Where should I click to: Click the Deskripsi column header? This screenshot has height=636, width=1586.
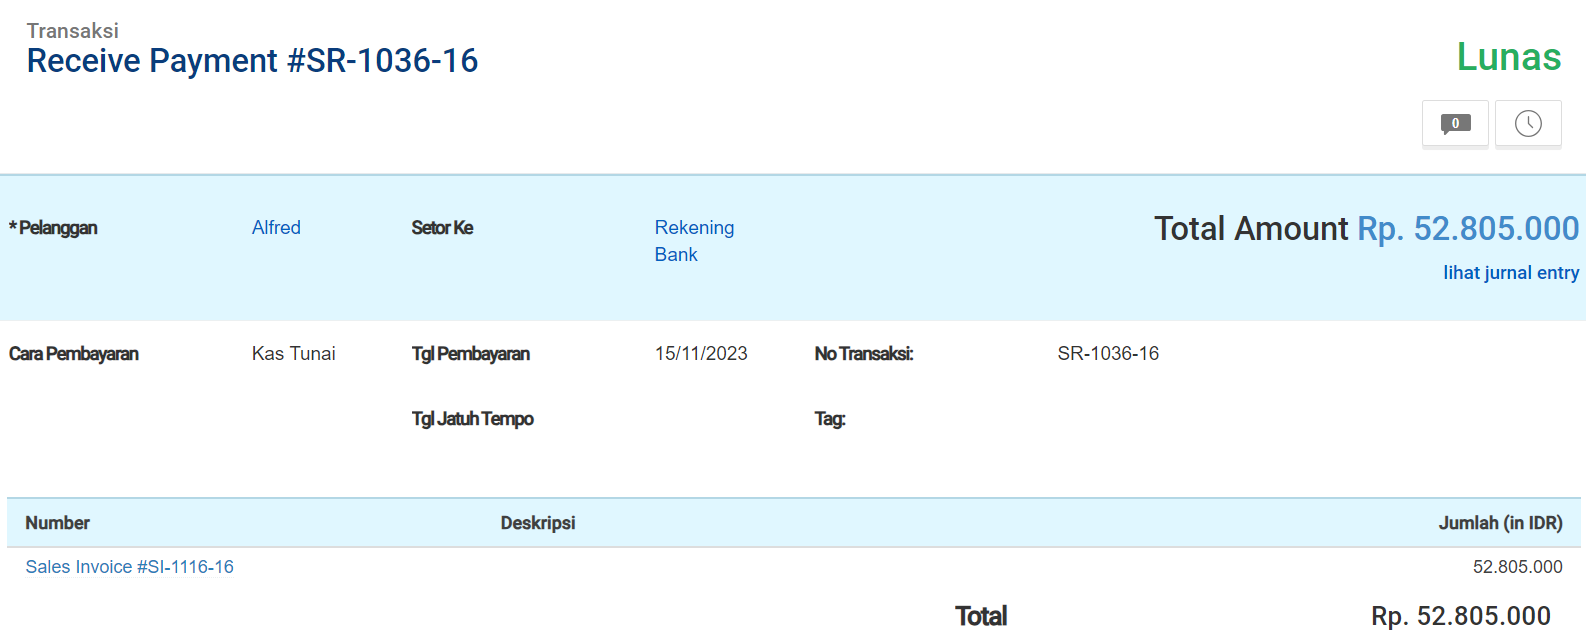pos(537,523)
